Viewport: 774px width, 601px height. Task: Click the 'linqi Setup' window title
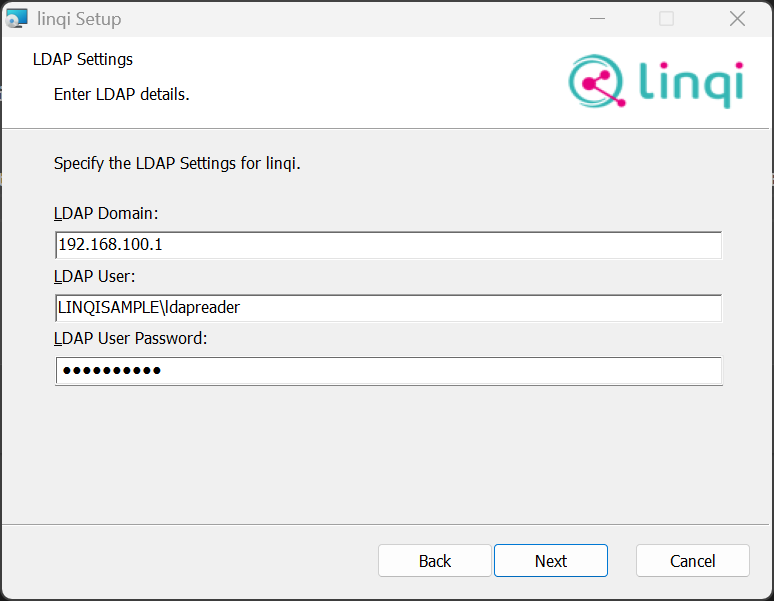pyautogui.click(x=79, y=19)
